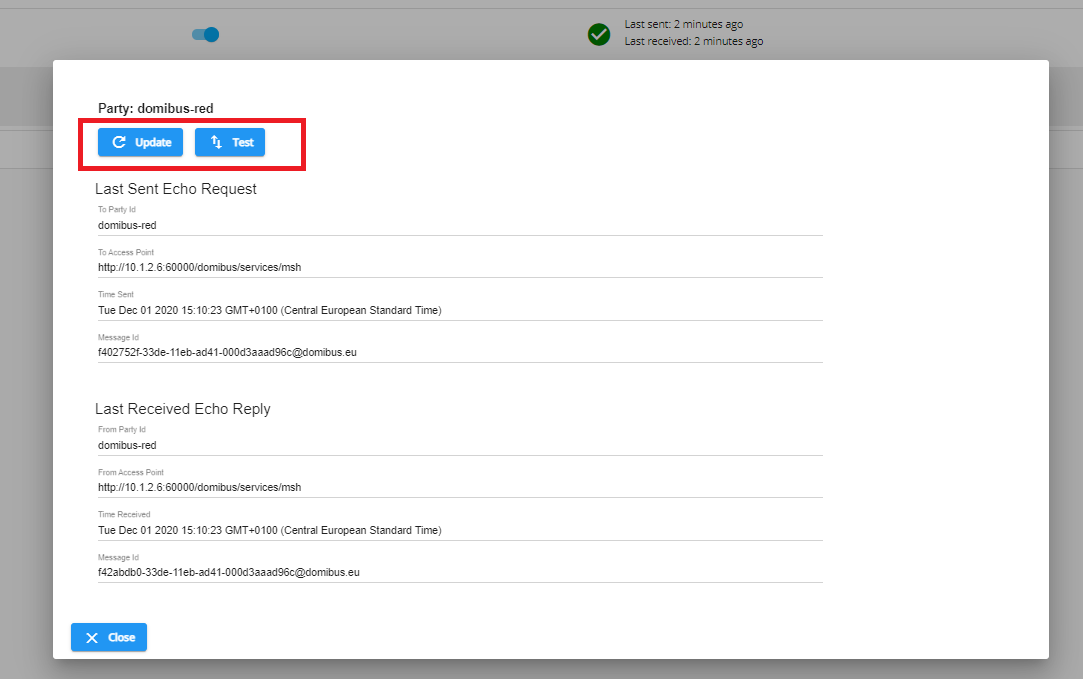Image resolution: width=1083 pixels, height=679 pixels.
Task: Click the refresh arrow icon on Update
Action: (119, 143)
